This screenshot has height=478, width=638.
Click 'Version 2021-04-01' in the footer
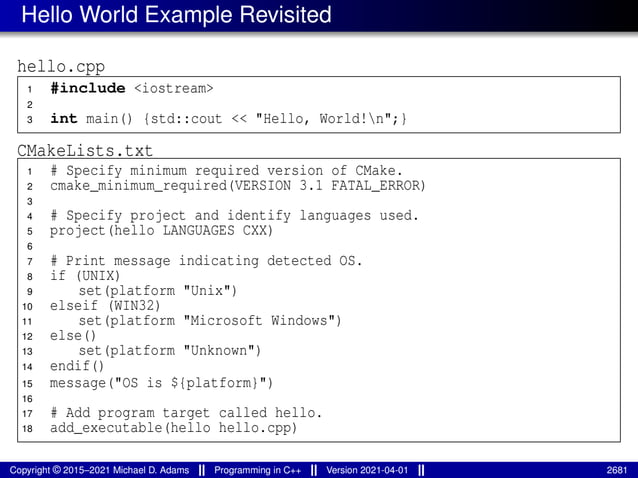click(x=367, y=470)
